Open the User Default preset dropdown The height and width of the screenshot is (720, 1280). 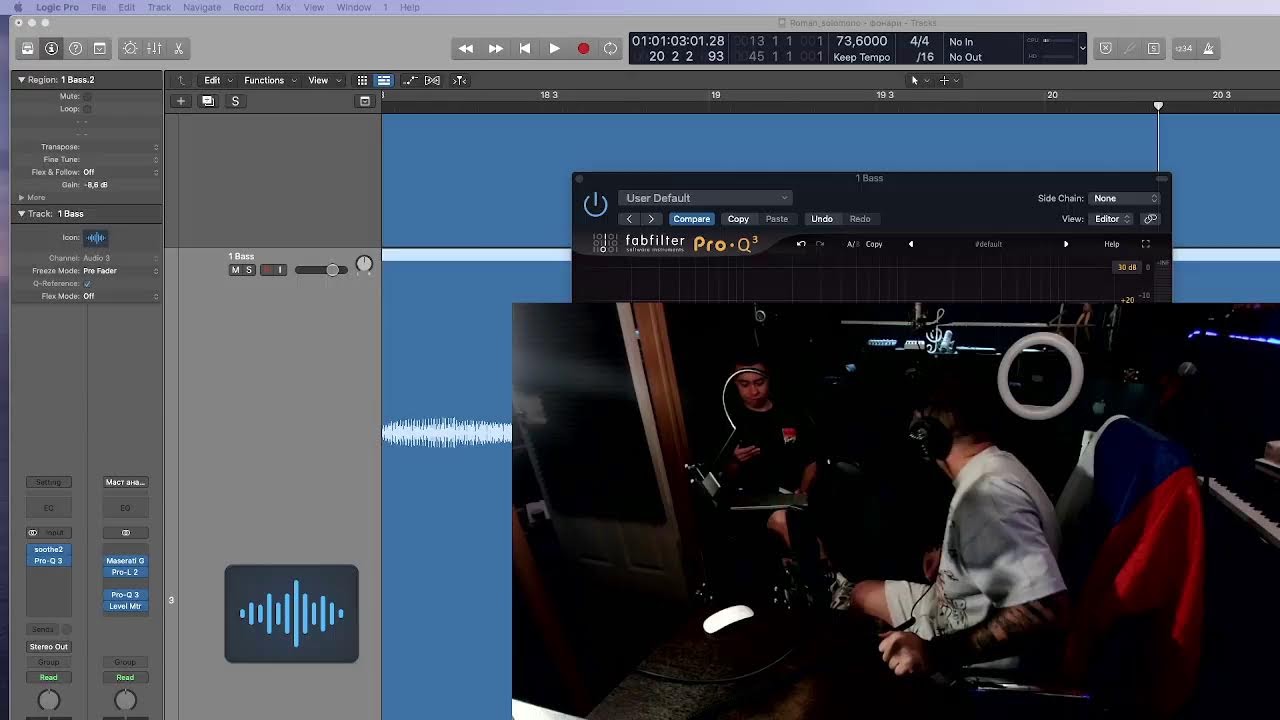[706, 198]
